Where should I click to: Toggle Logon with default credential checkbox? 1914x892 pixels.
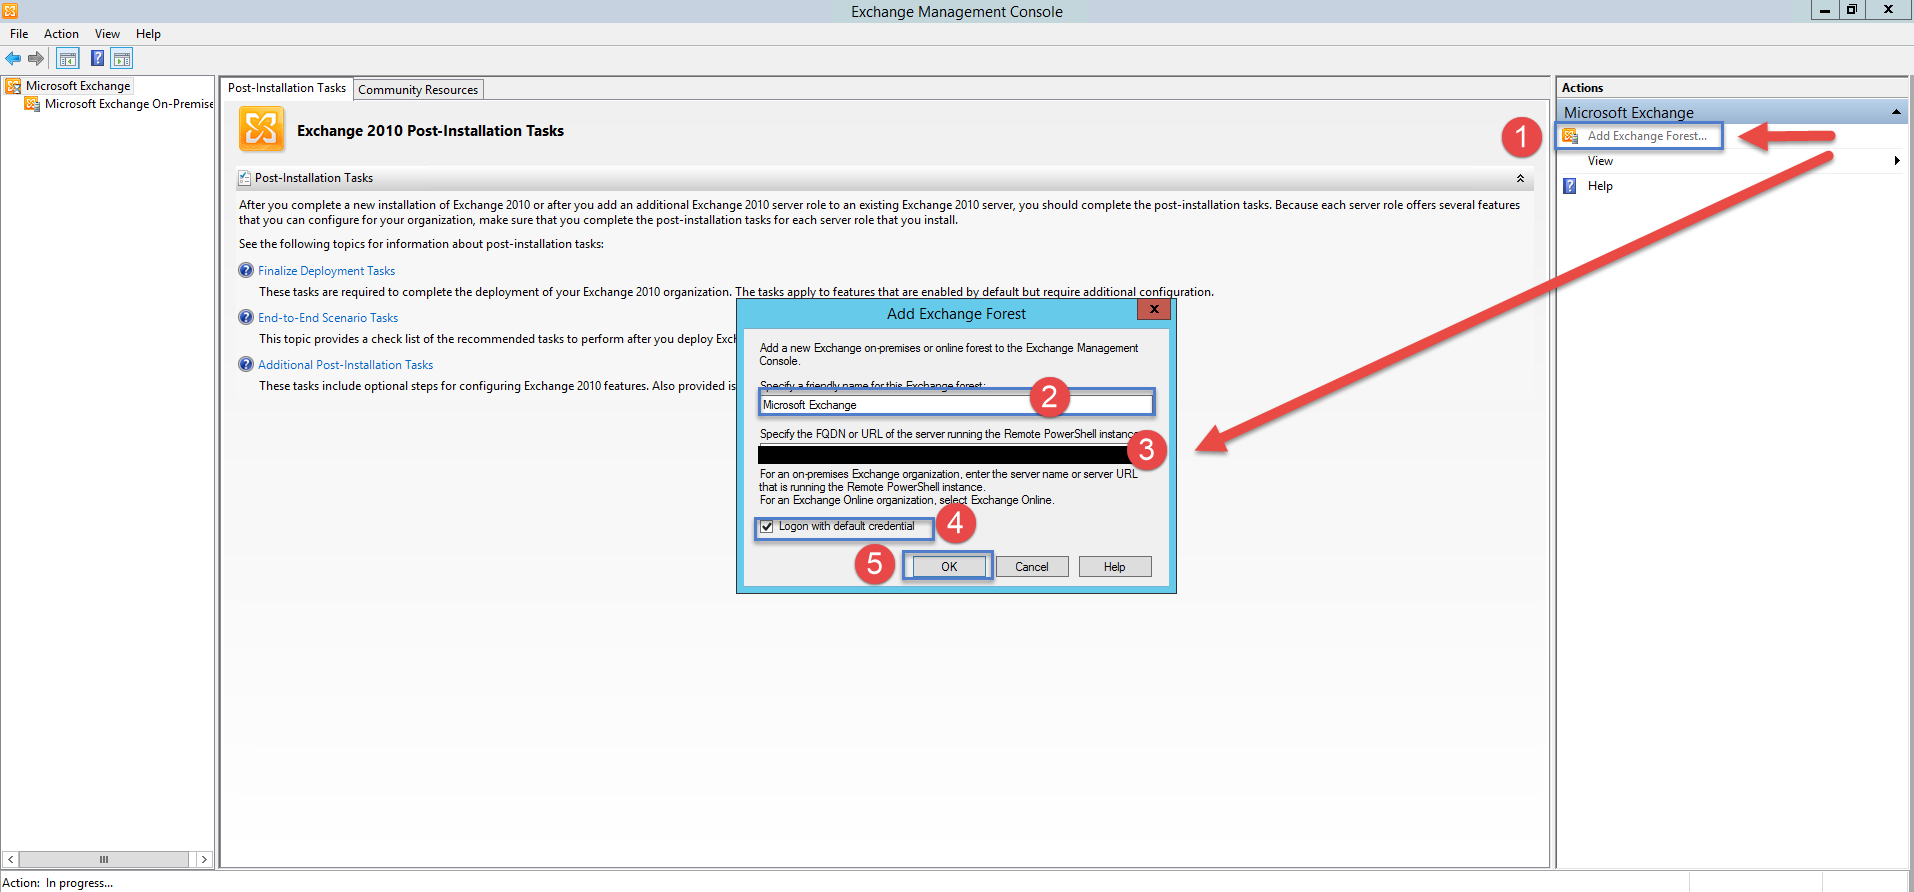tap(767, 527)
